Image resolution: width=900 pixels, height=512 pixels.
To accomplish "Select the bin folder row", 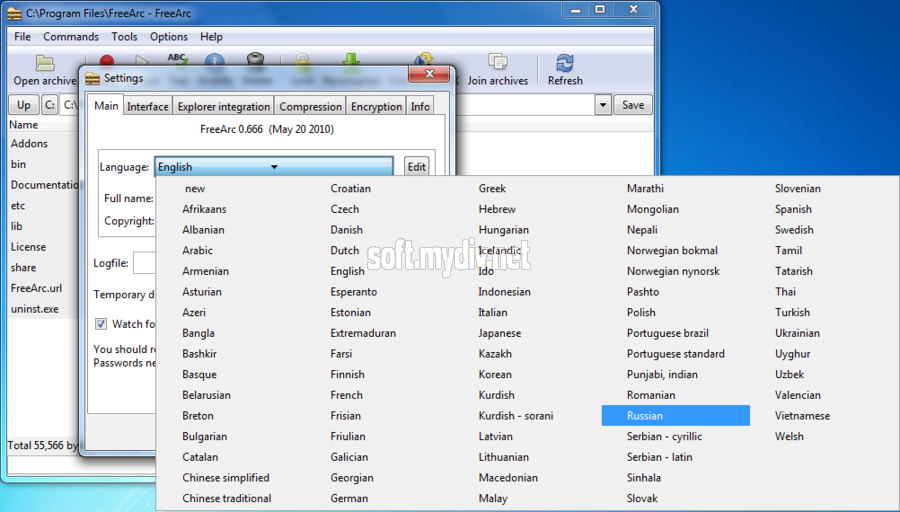I will pyautogui.click(x=43, y=164).
